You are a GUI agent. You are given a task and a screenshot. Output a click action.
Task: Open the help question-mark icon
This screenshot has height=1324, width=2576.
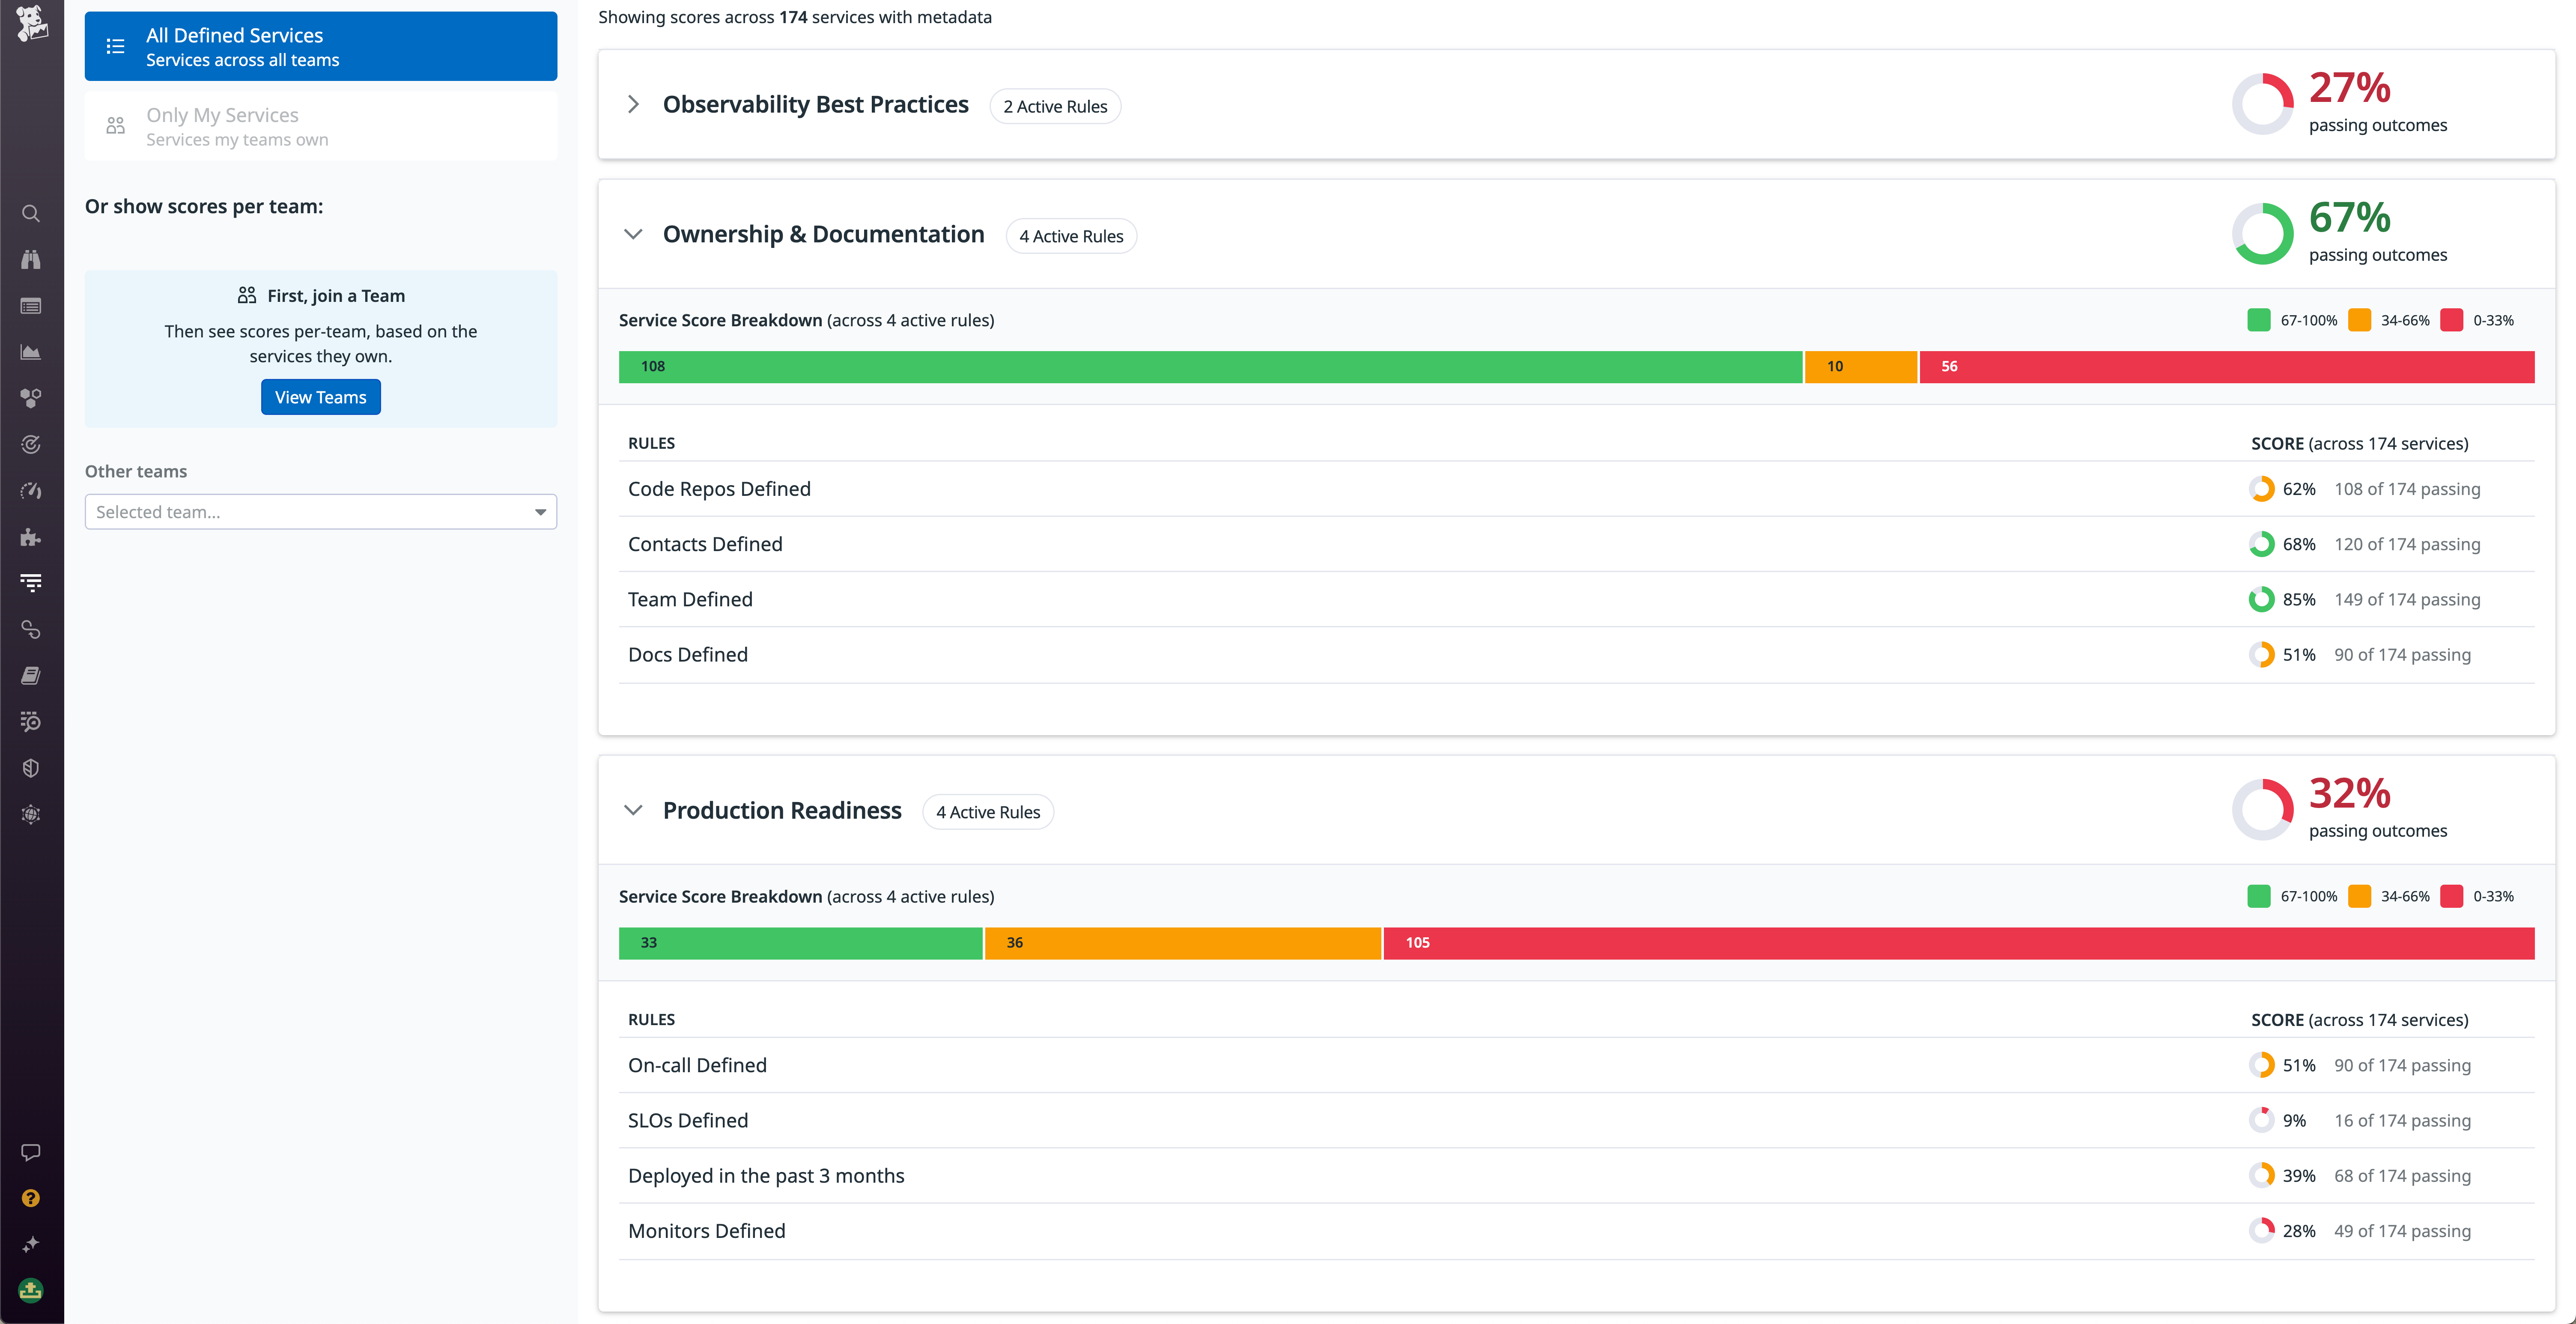coord(30,1198)
